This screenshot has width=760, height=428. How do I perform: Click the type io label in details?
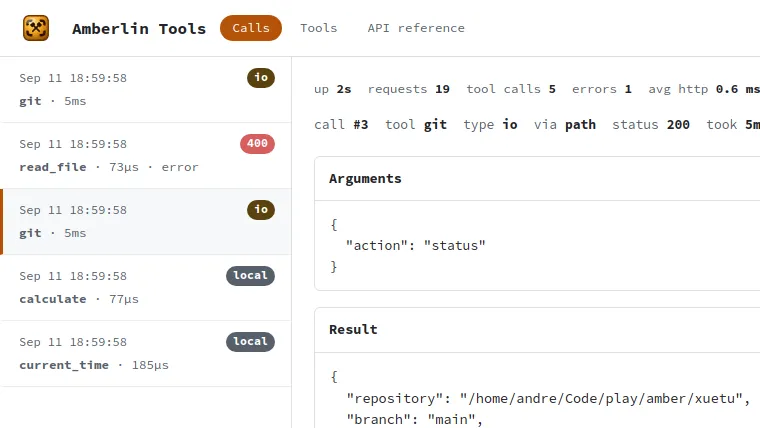pos(490,125)
